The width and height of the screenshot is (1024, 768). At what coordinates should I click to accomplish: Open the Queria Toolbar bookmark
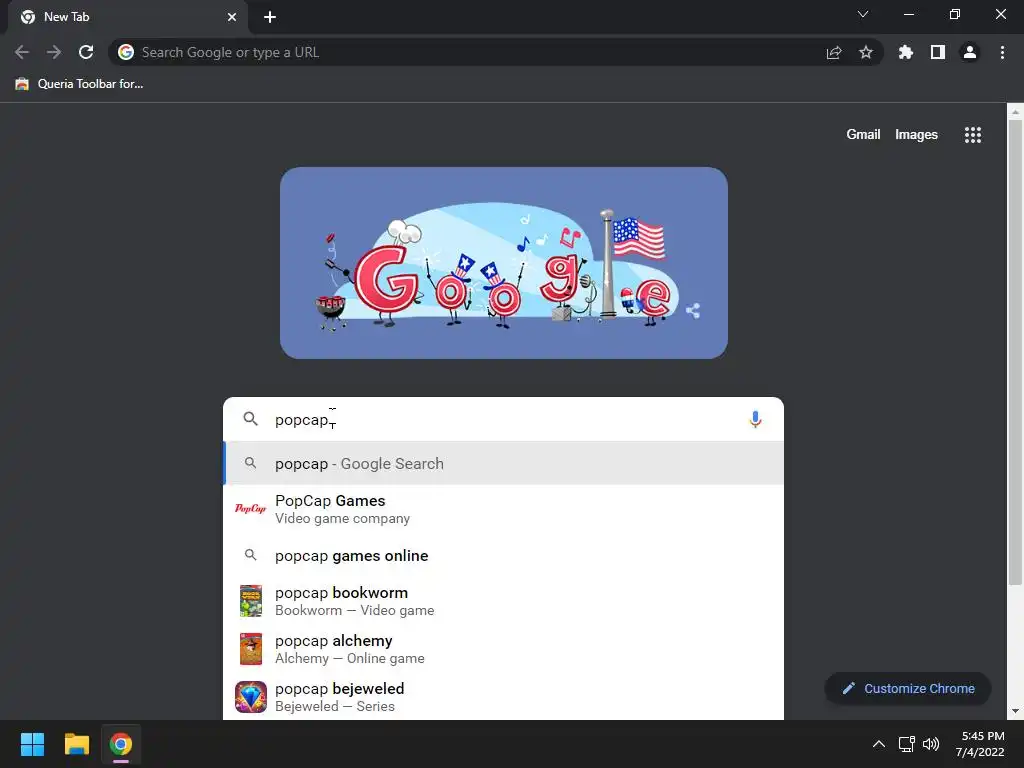point(79,84)
